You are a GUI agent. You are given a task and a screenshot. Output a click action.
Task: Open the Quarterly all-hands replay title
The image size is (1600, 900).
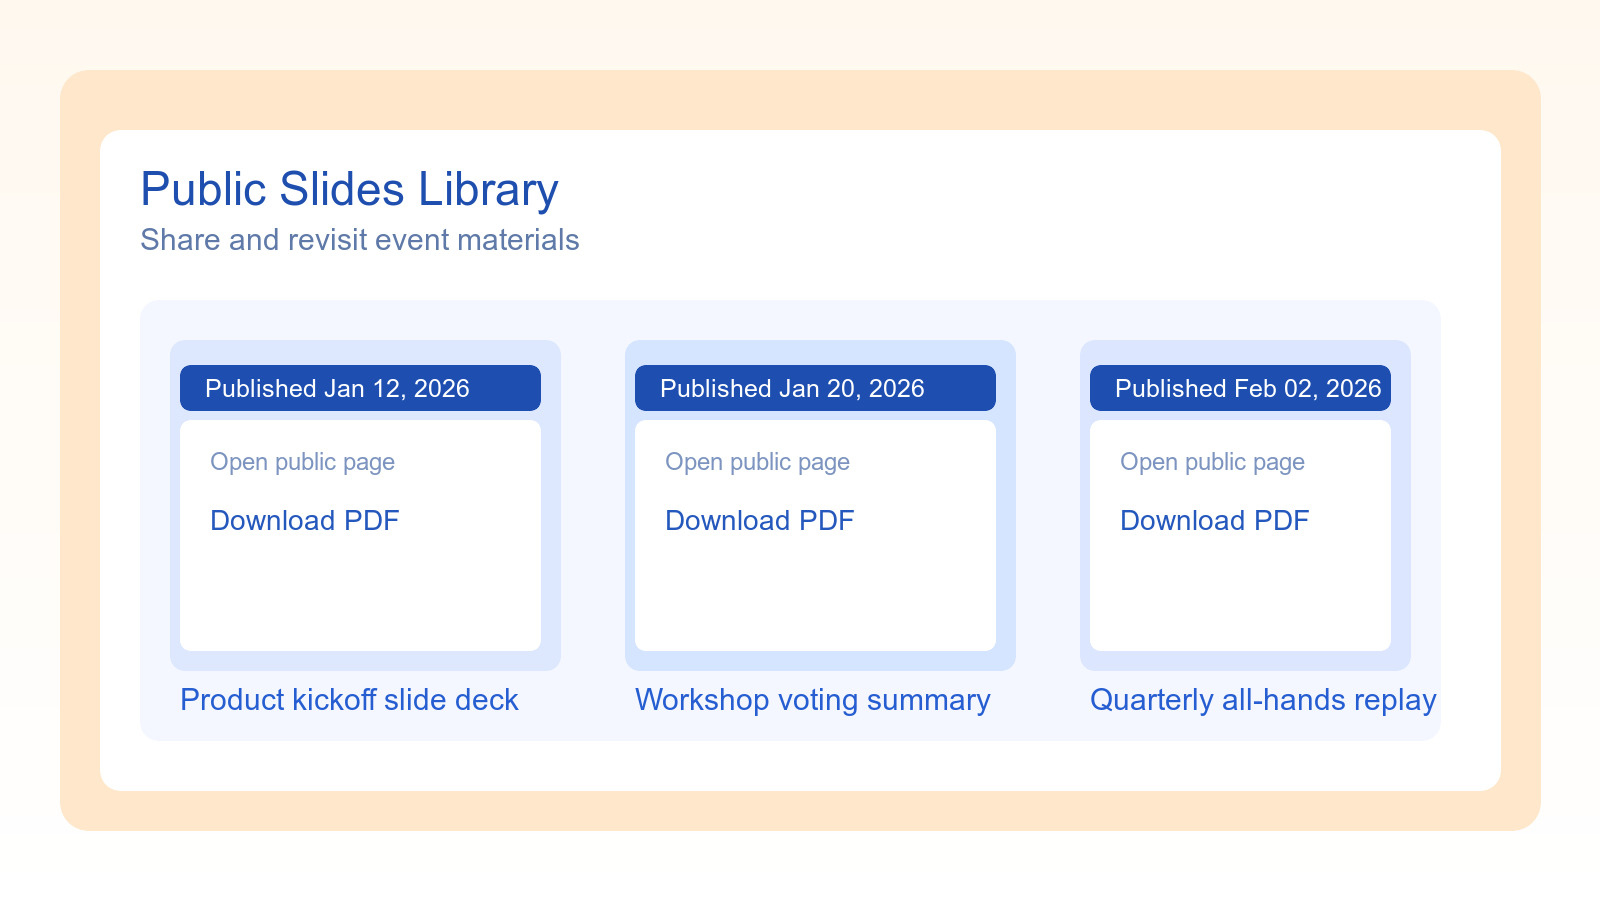click(1262, 700)
